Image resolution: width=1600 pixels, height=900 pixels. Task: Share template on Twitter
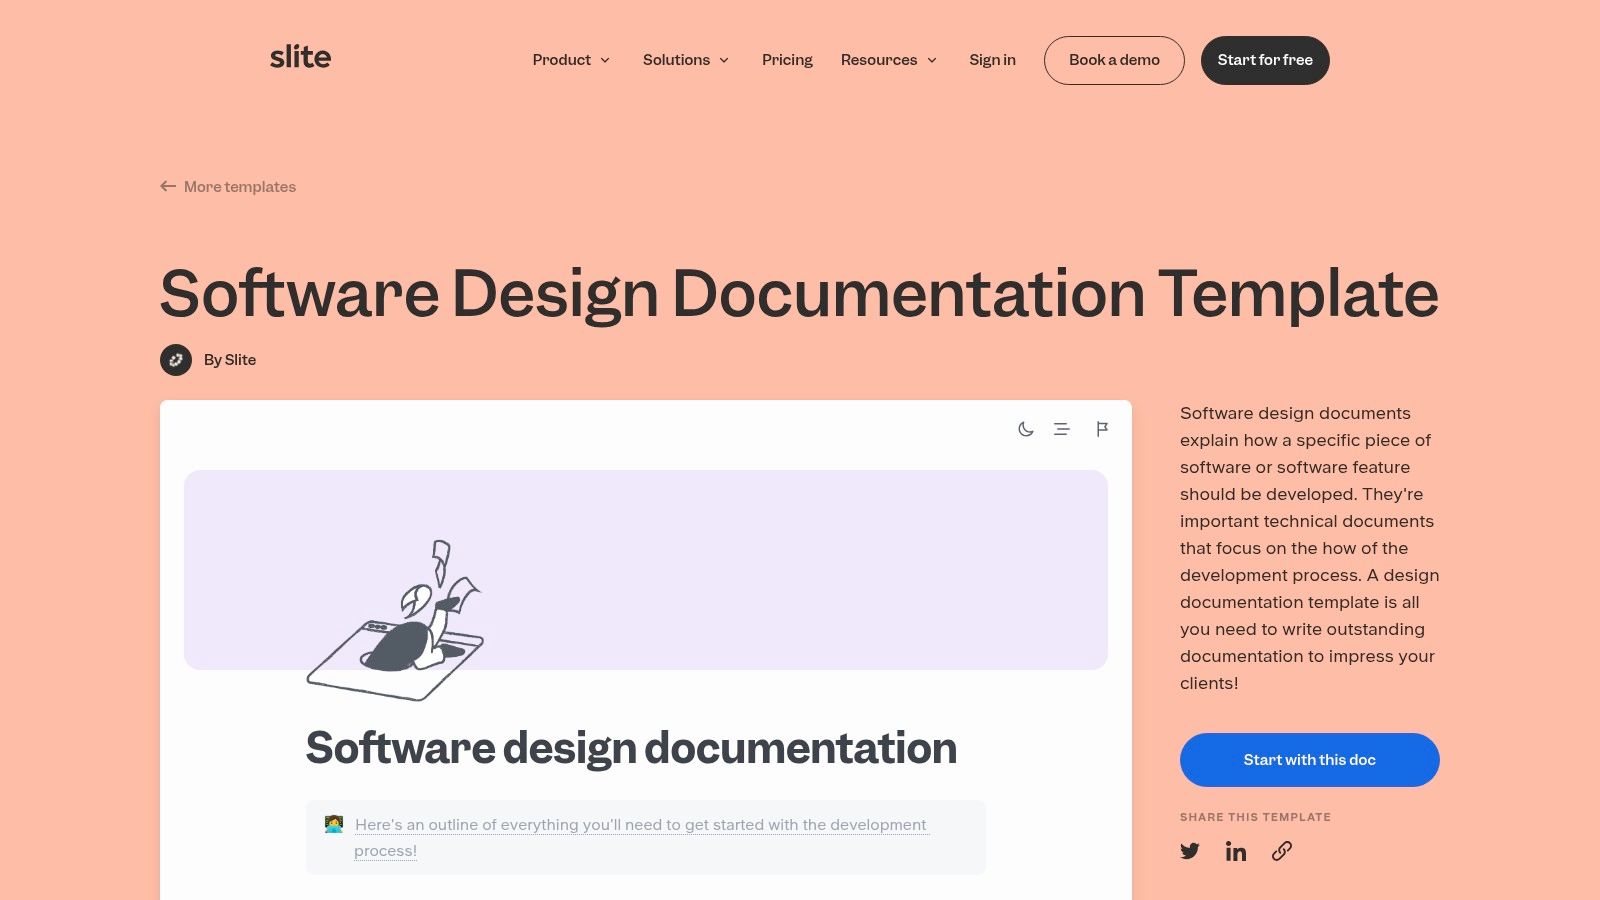click(x=1190, y=851)
